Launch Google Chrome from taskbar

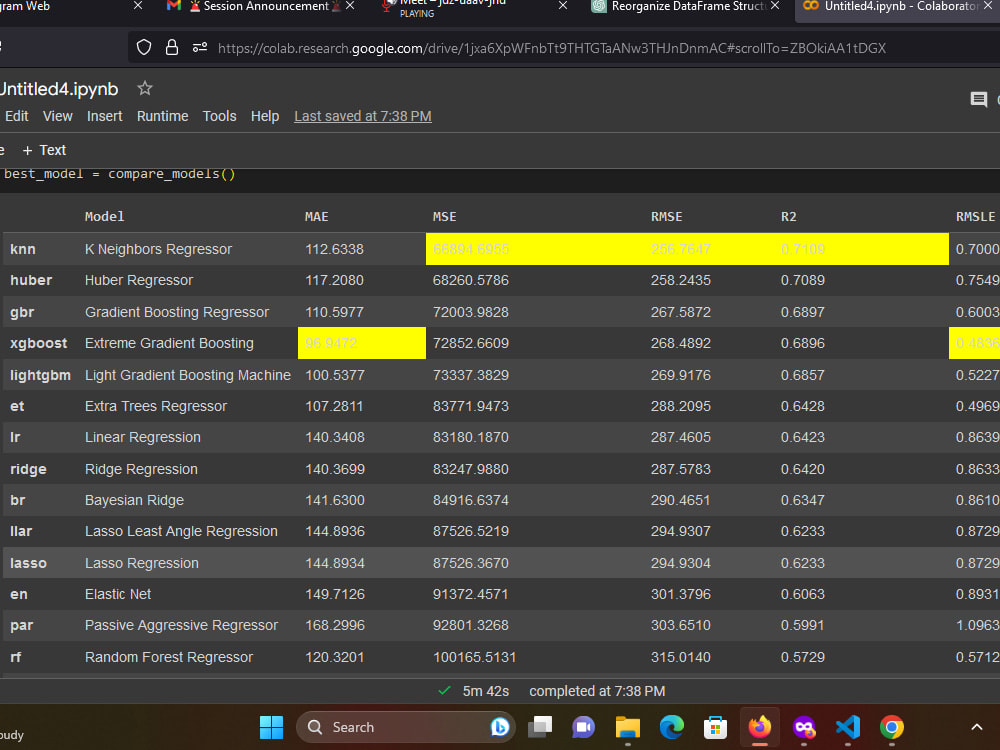[892, 727]
